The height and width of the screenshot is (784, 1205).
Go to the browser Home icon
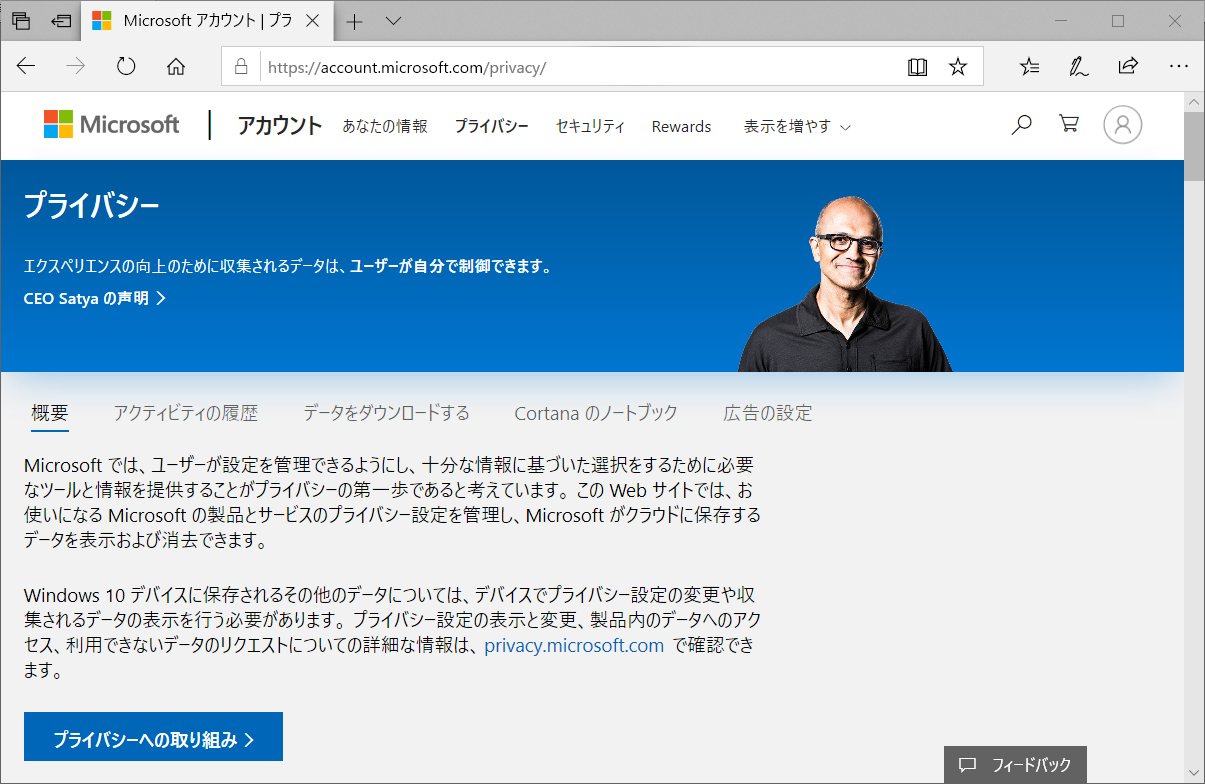coord(176,67)
